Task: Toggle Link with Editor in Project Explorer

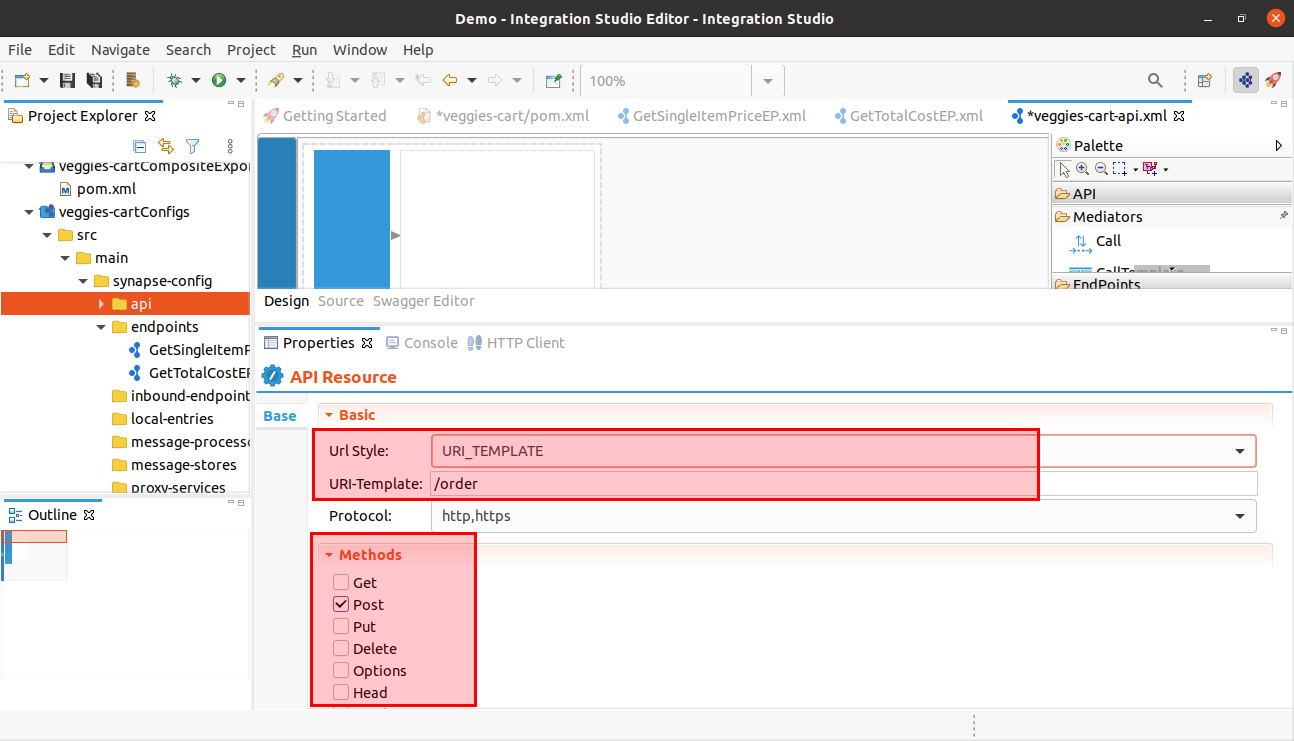Action: 166,146
